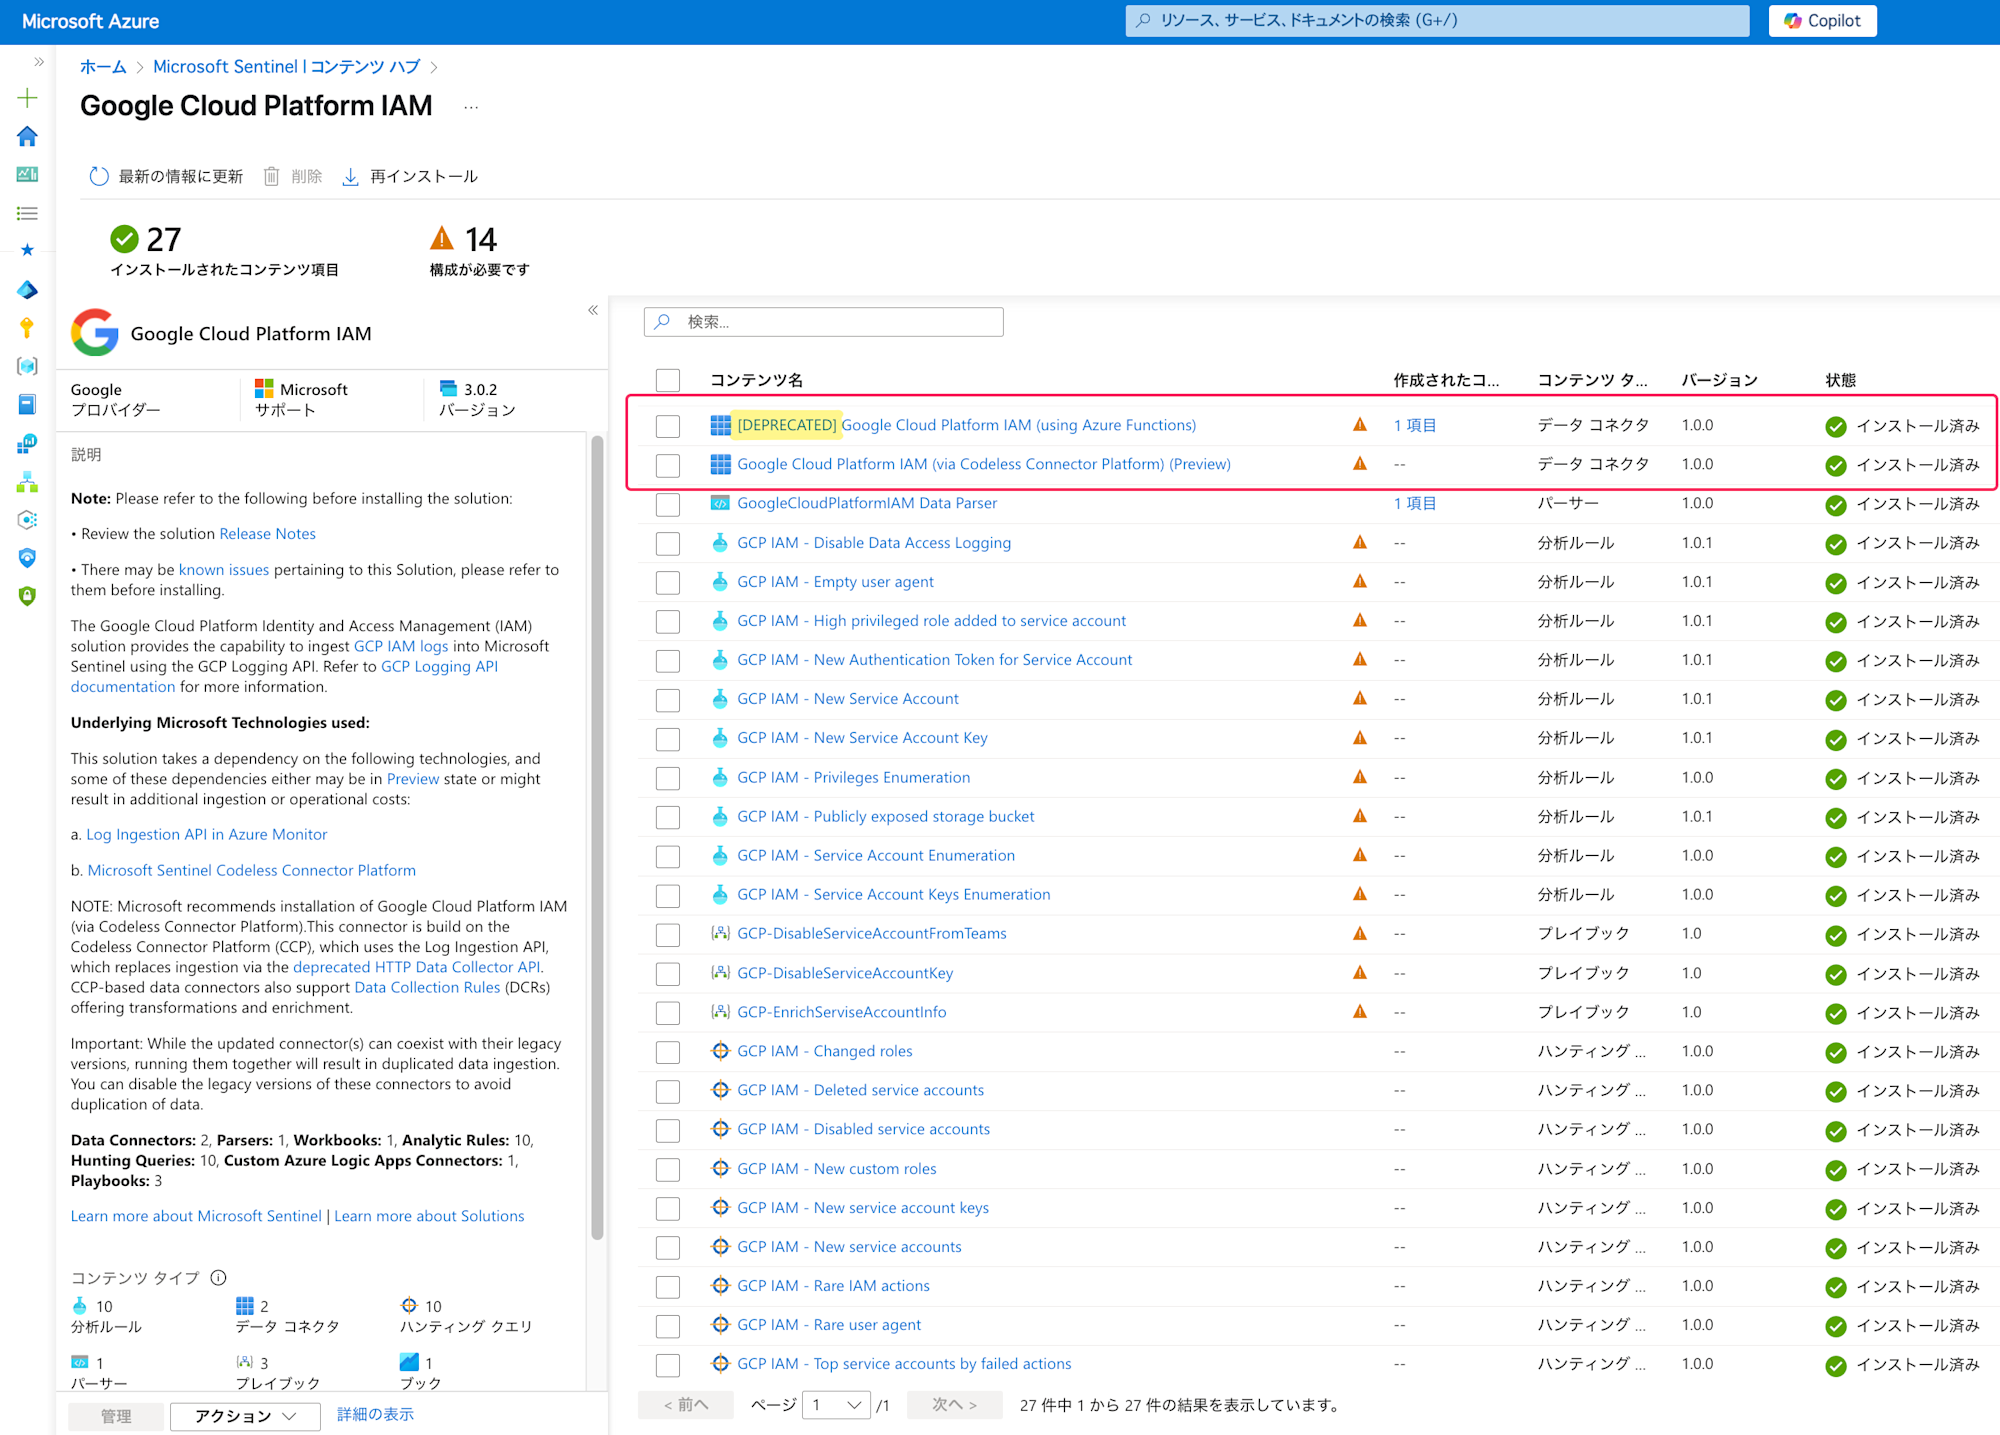Click the download icon for 再インストール

click(350, 177)
